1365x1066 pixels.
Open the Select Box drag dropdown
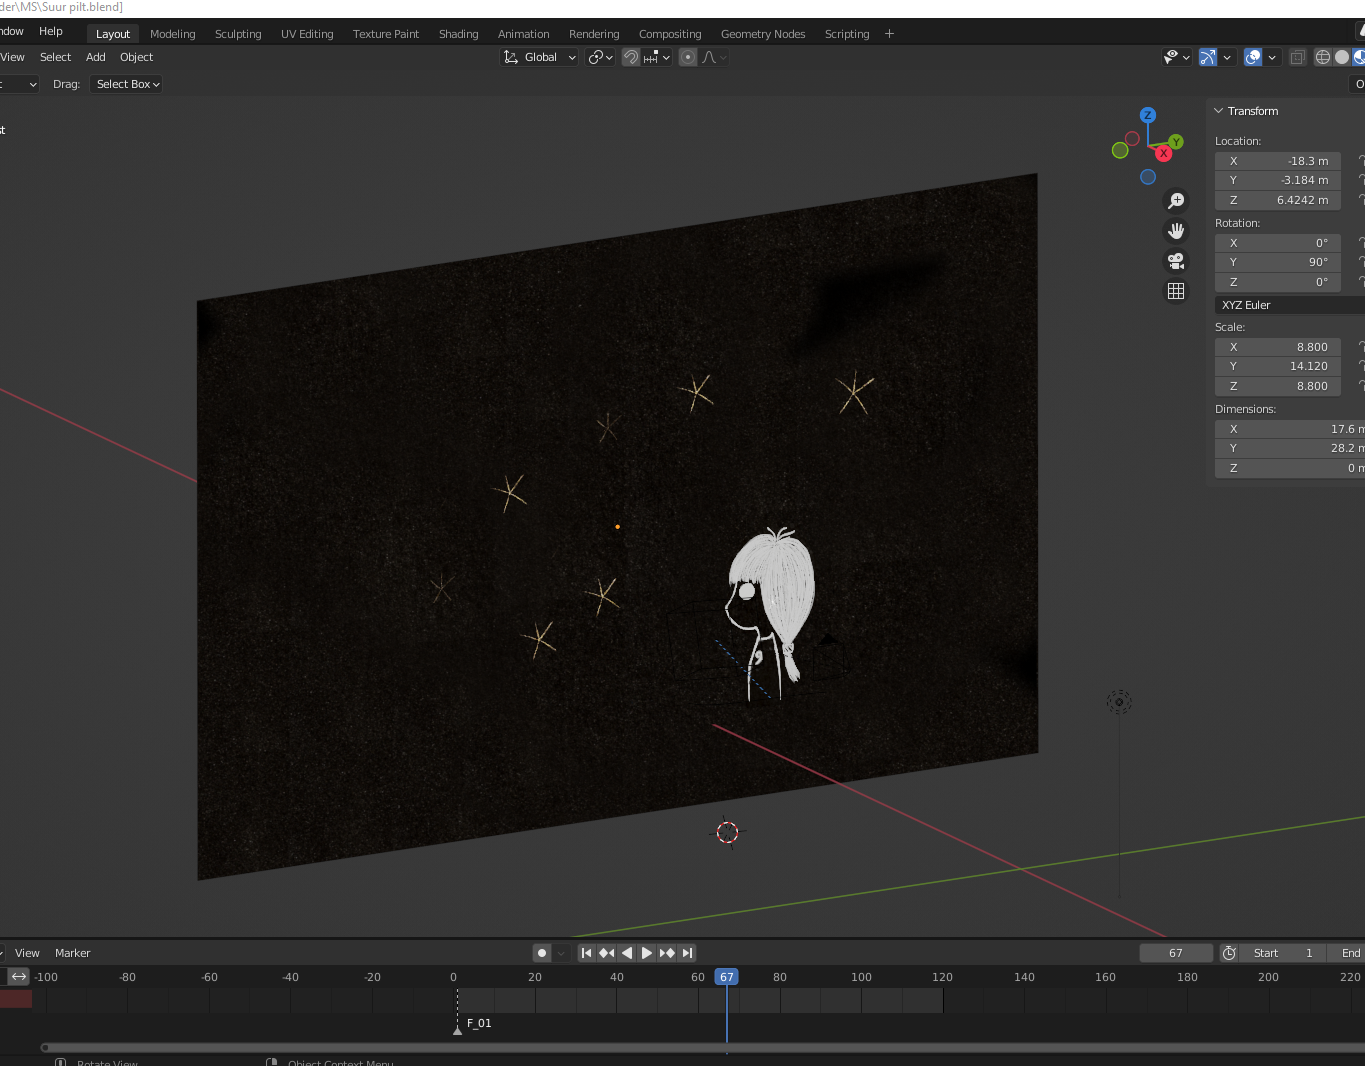(128, 84)
